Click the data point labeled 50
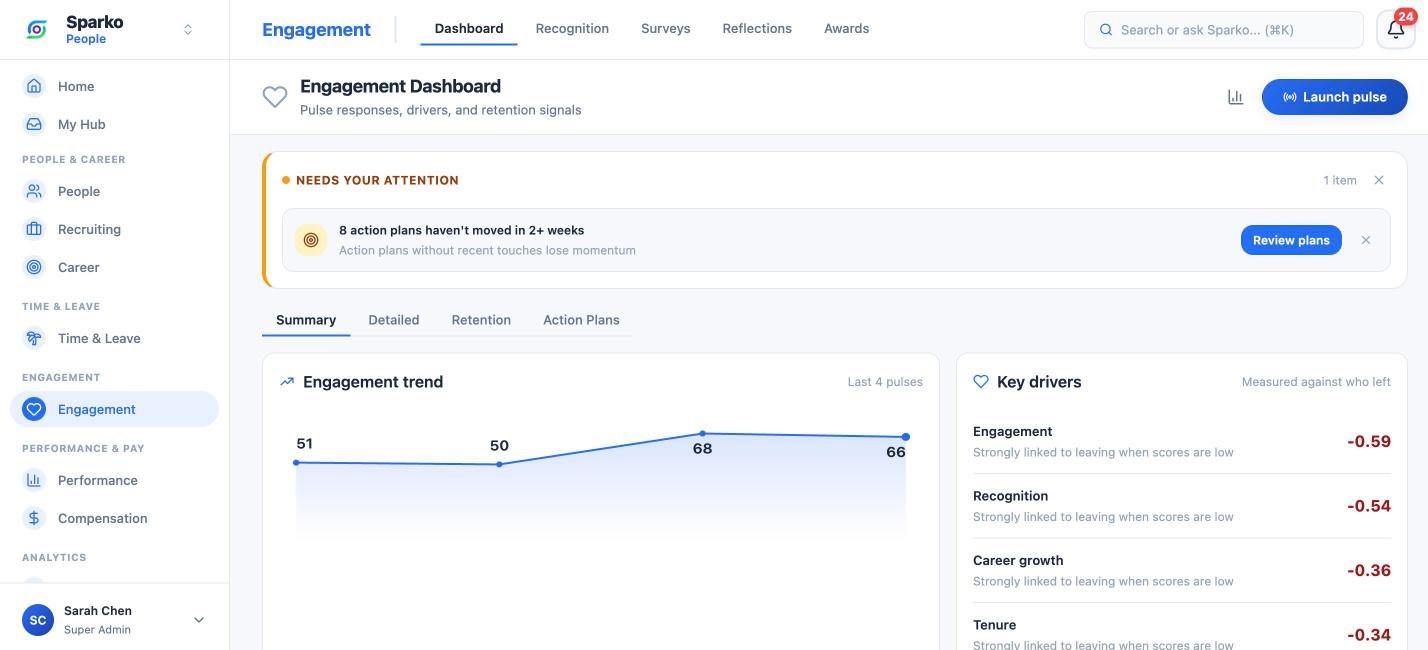The width and height of the screenshot is (1428, 650). [x=499, y=464]
